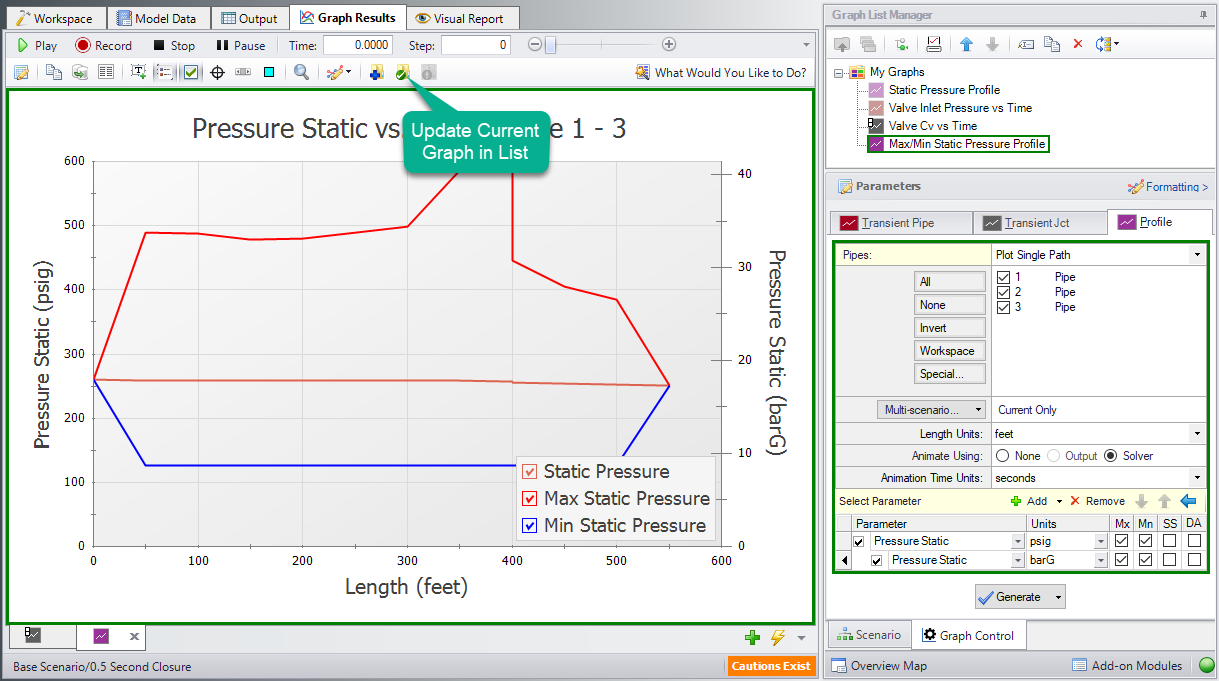This screenshot has width=1219, height=681.
Task: Click the slider minus button
Action: pyautogui.click(x=535, y=45)
